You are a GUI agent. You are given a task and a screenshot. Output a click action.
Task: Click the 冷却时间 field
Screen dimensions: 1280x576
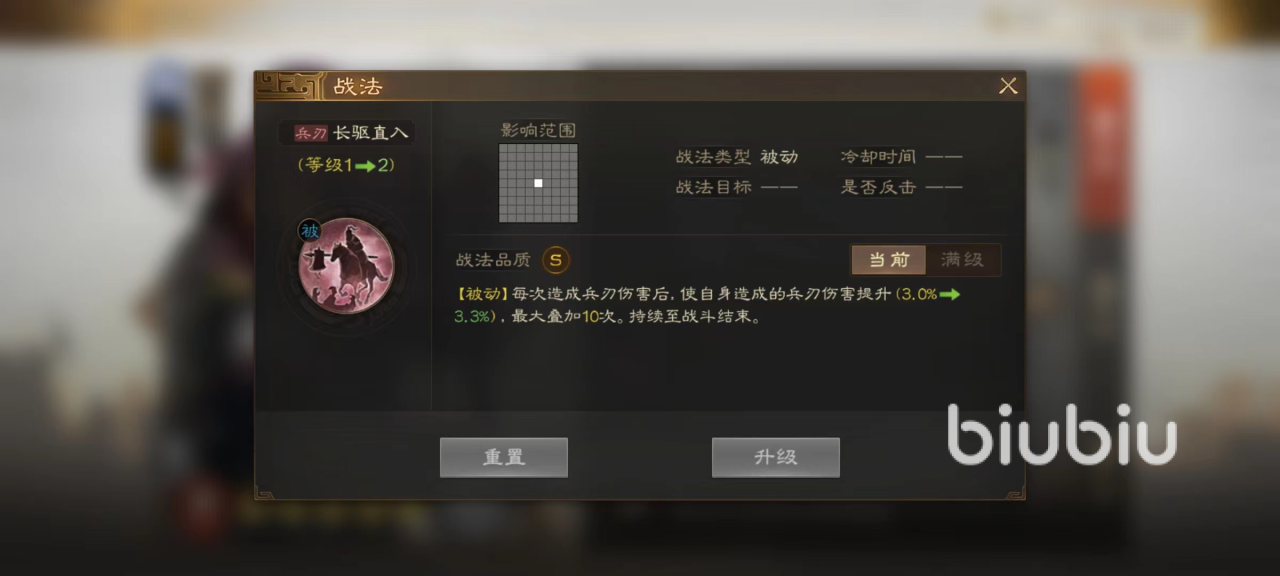coord(901,157)
